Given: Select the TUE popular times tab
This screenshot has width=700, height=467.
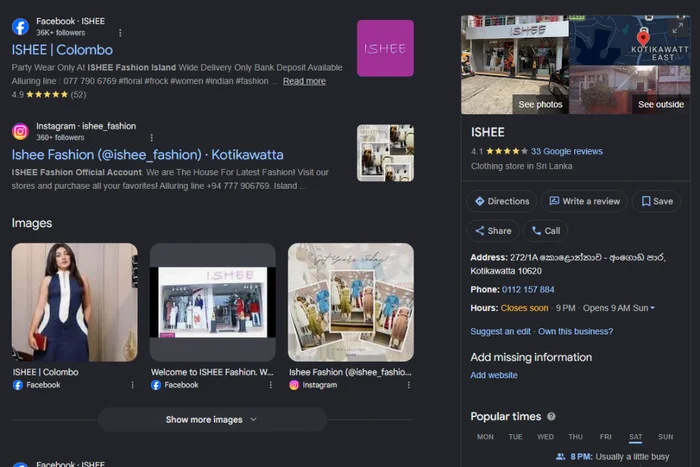Looking at the screenshot, I should [x=515, y=437].
